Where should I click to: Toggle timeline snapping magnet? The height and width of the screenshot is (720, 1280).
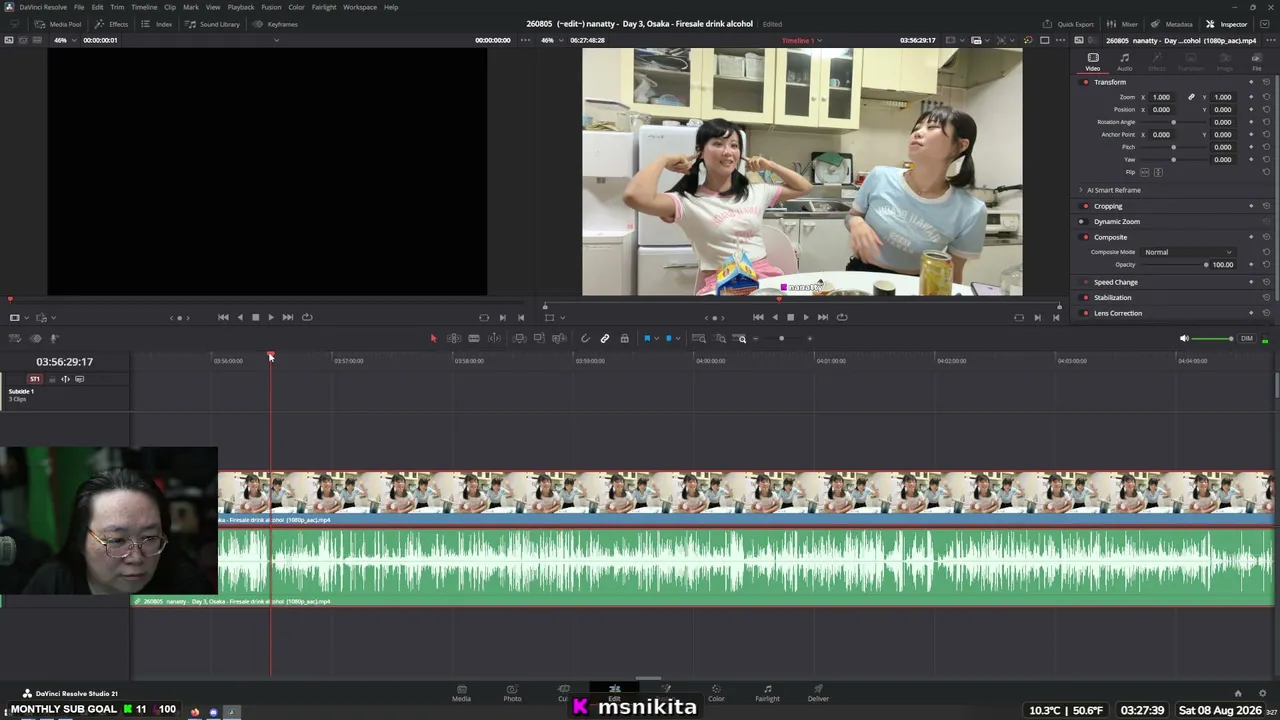tap(585, 339)
